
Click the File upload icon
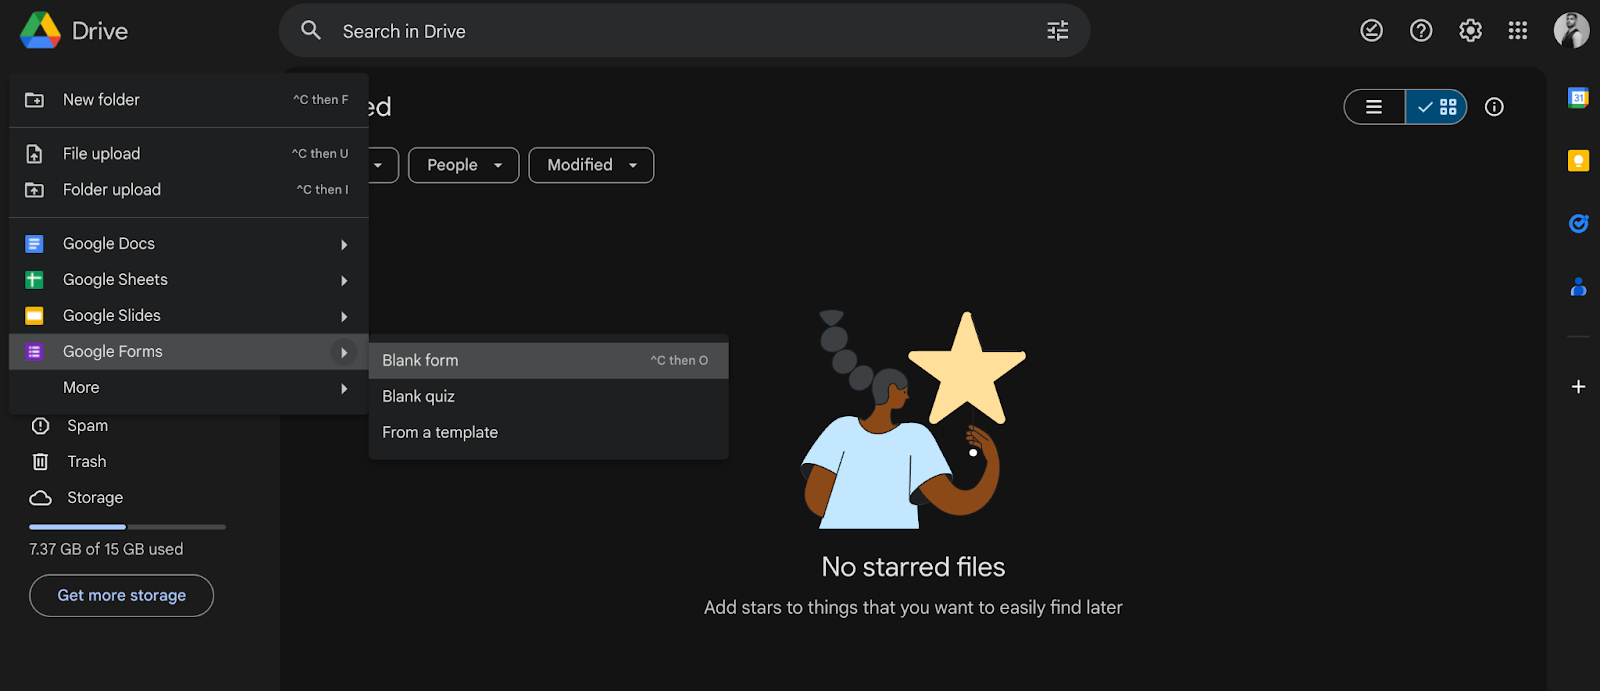34,154
